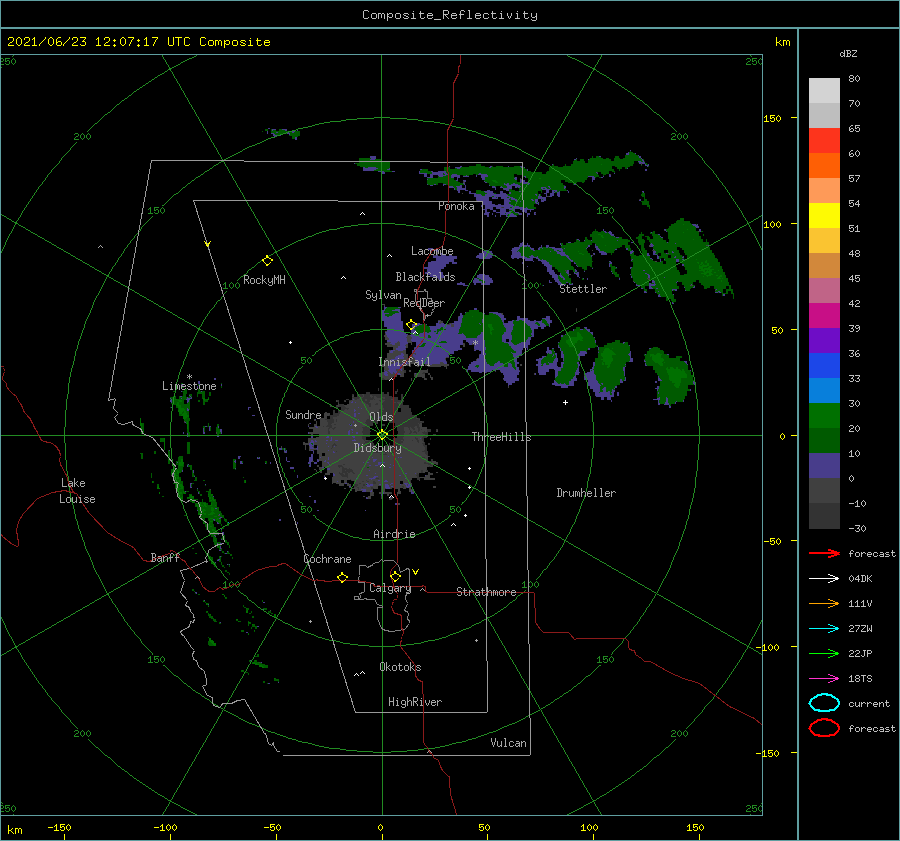Image resolution: width=900 pixels, height=841 pixels.
Task: Select the 80 dBZ light gray swatch
Action: pyautogui.click(x=824, y=90)
